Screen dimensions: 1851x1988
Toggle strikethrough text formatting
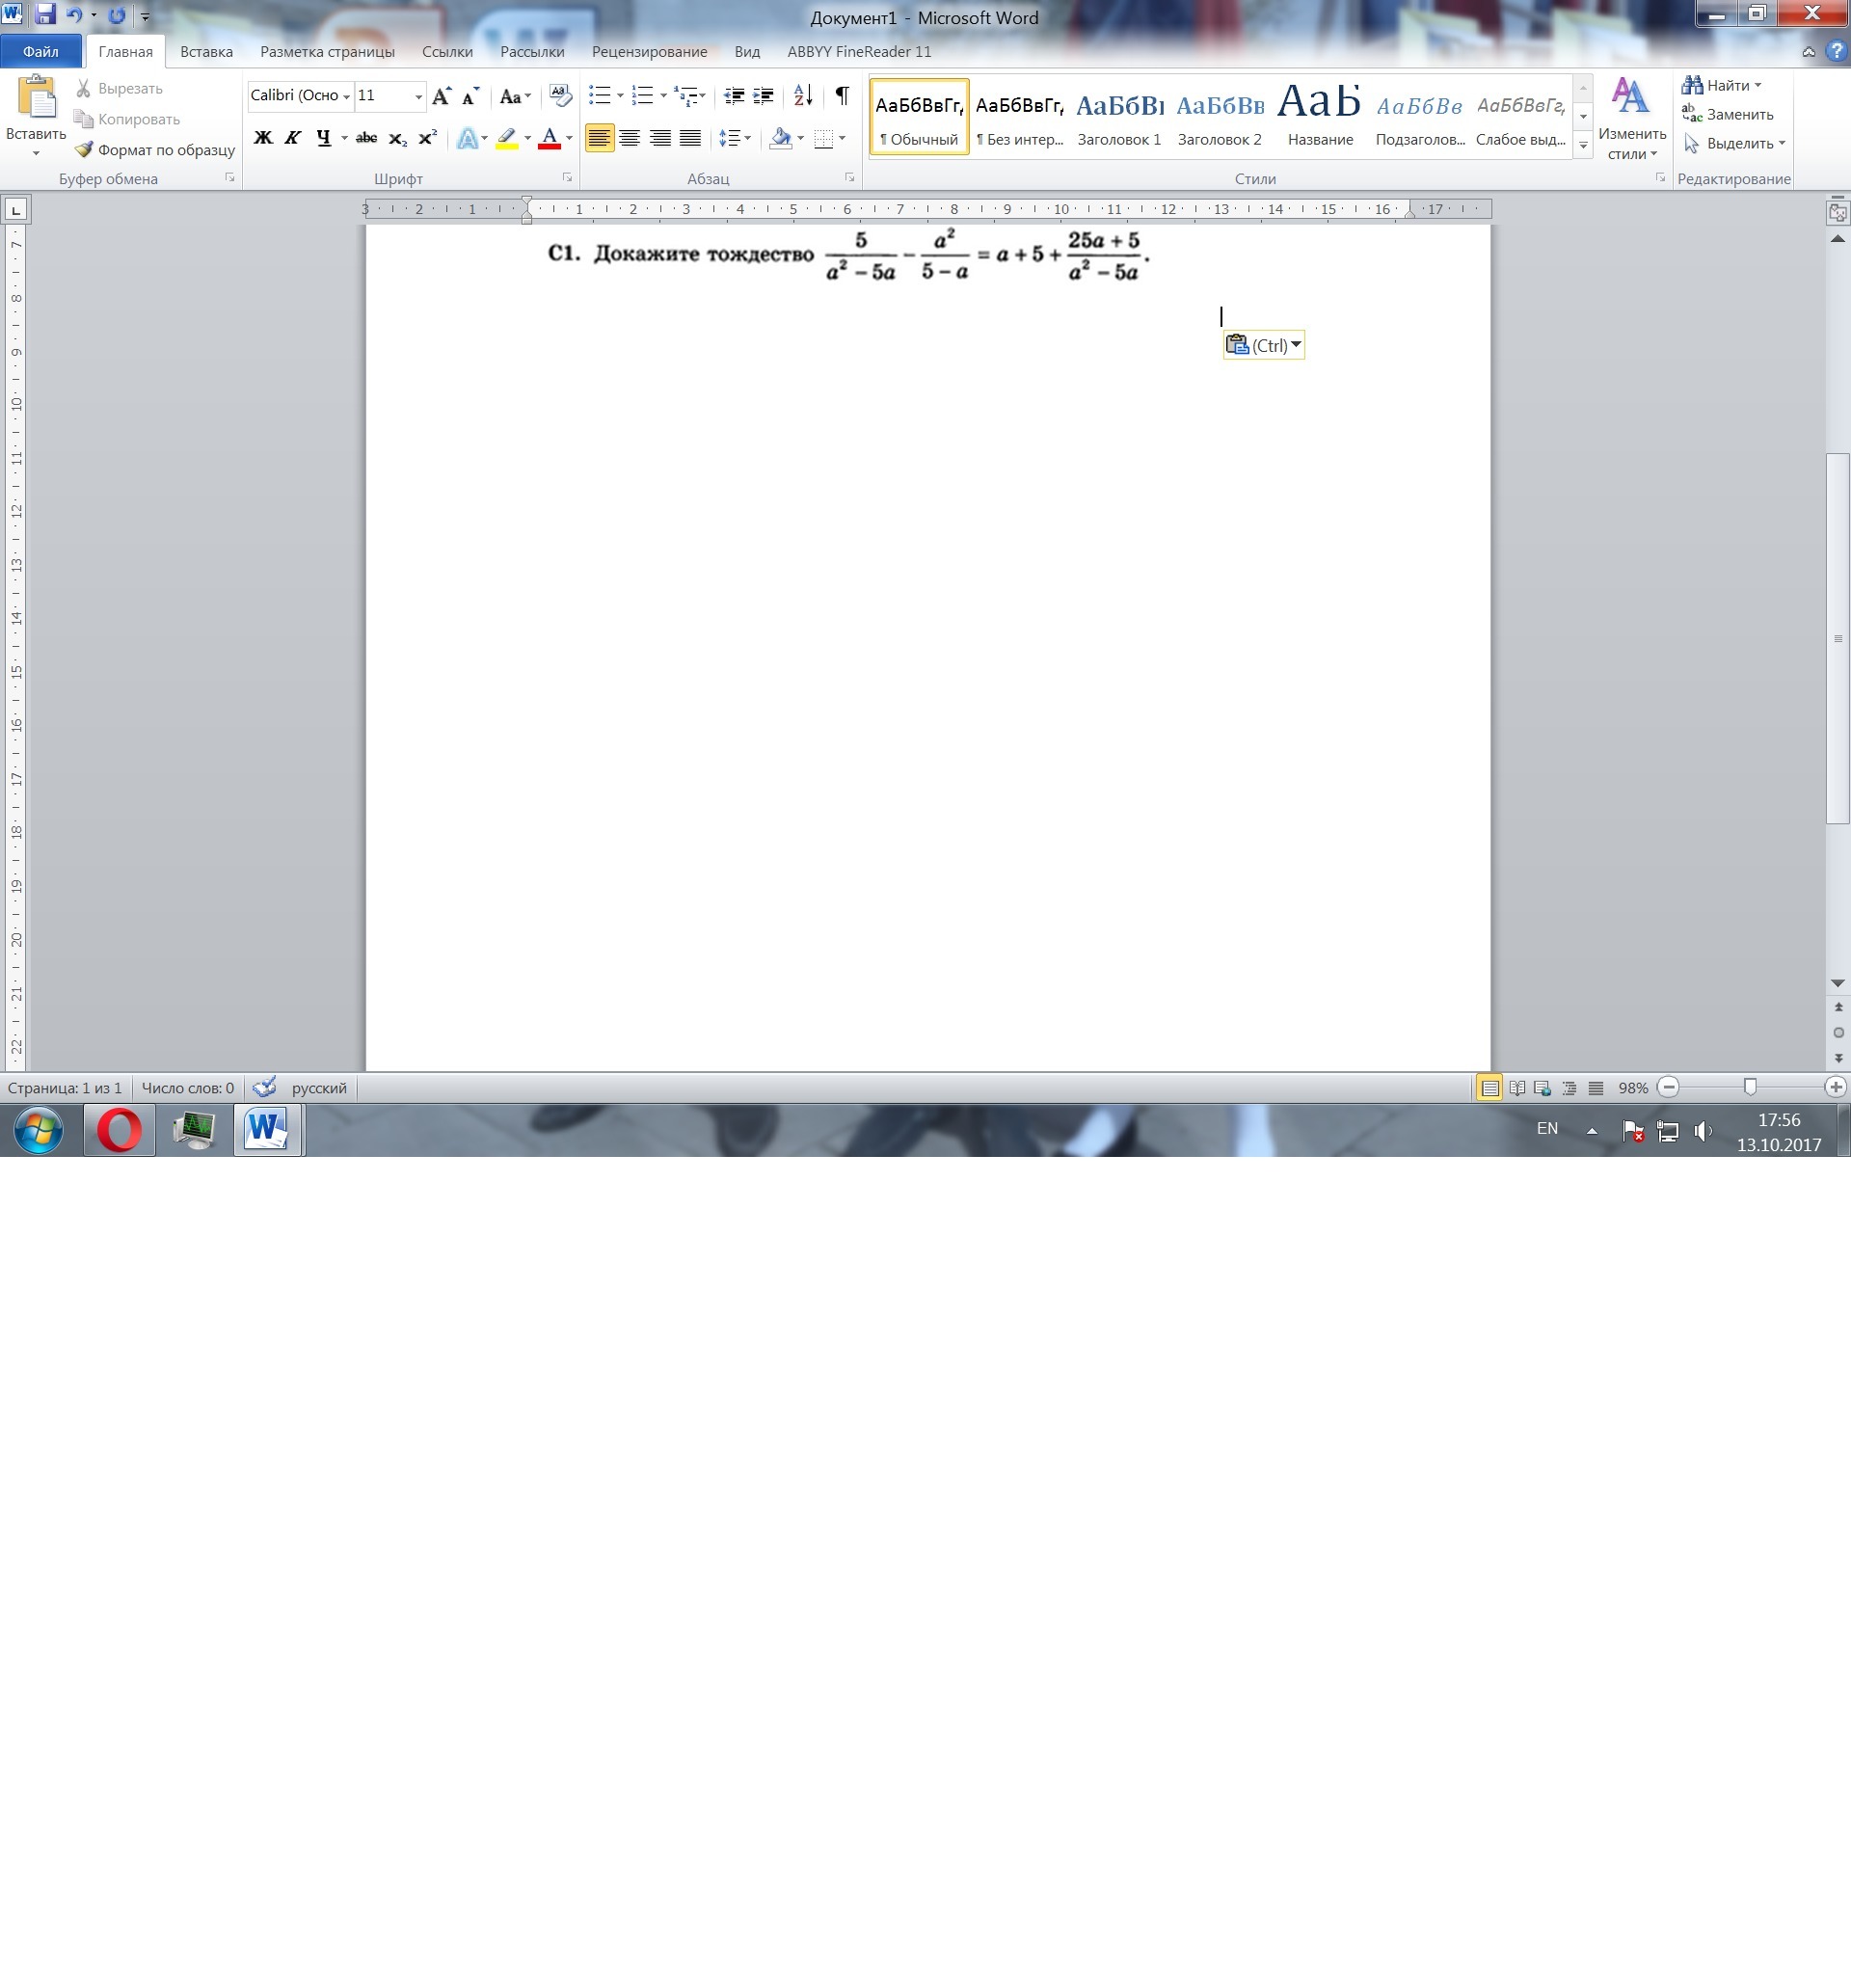pyautogui.click(x=367, y=138)
